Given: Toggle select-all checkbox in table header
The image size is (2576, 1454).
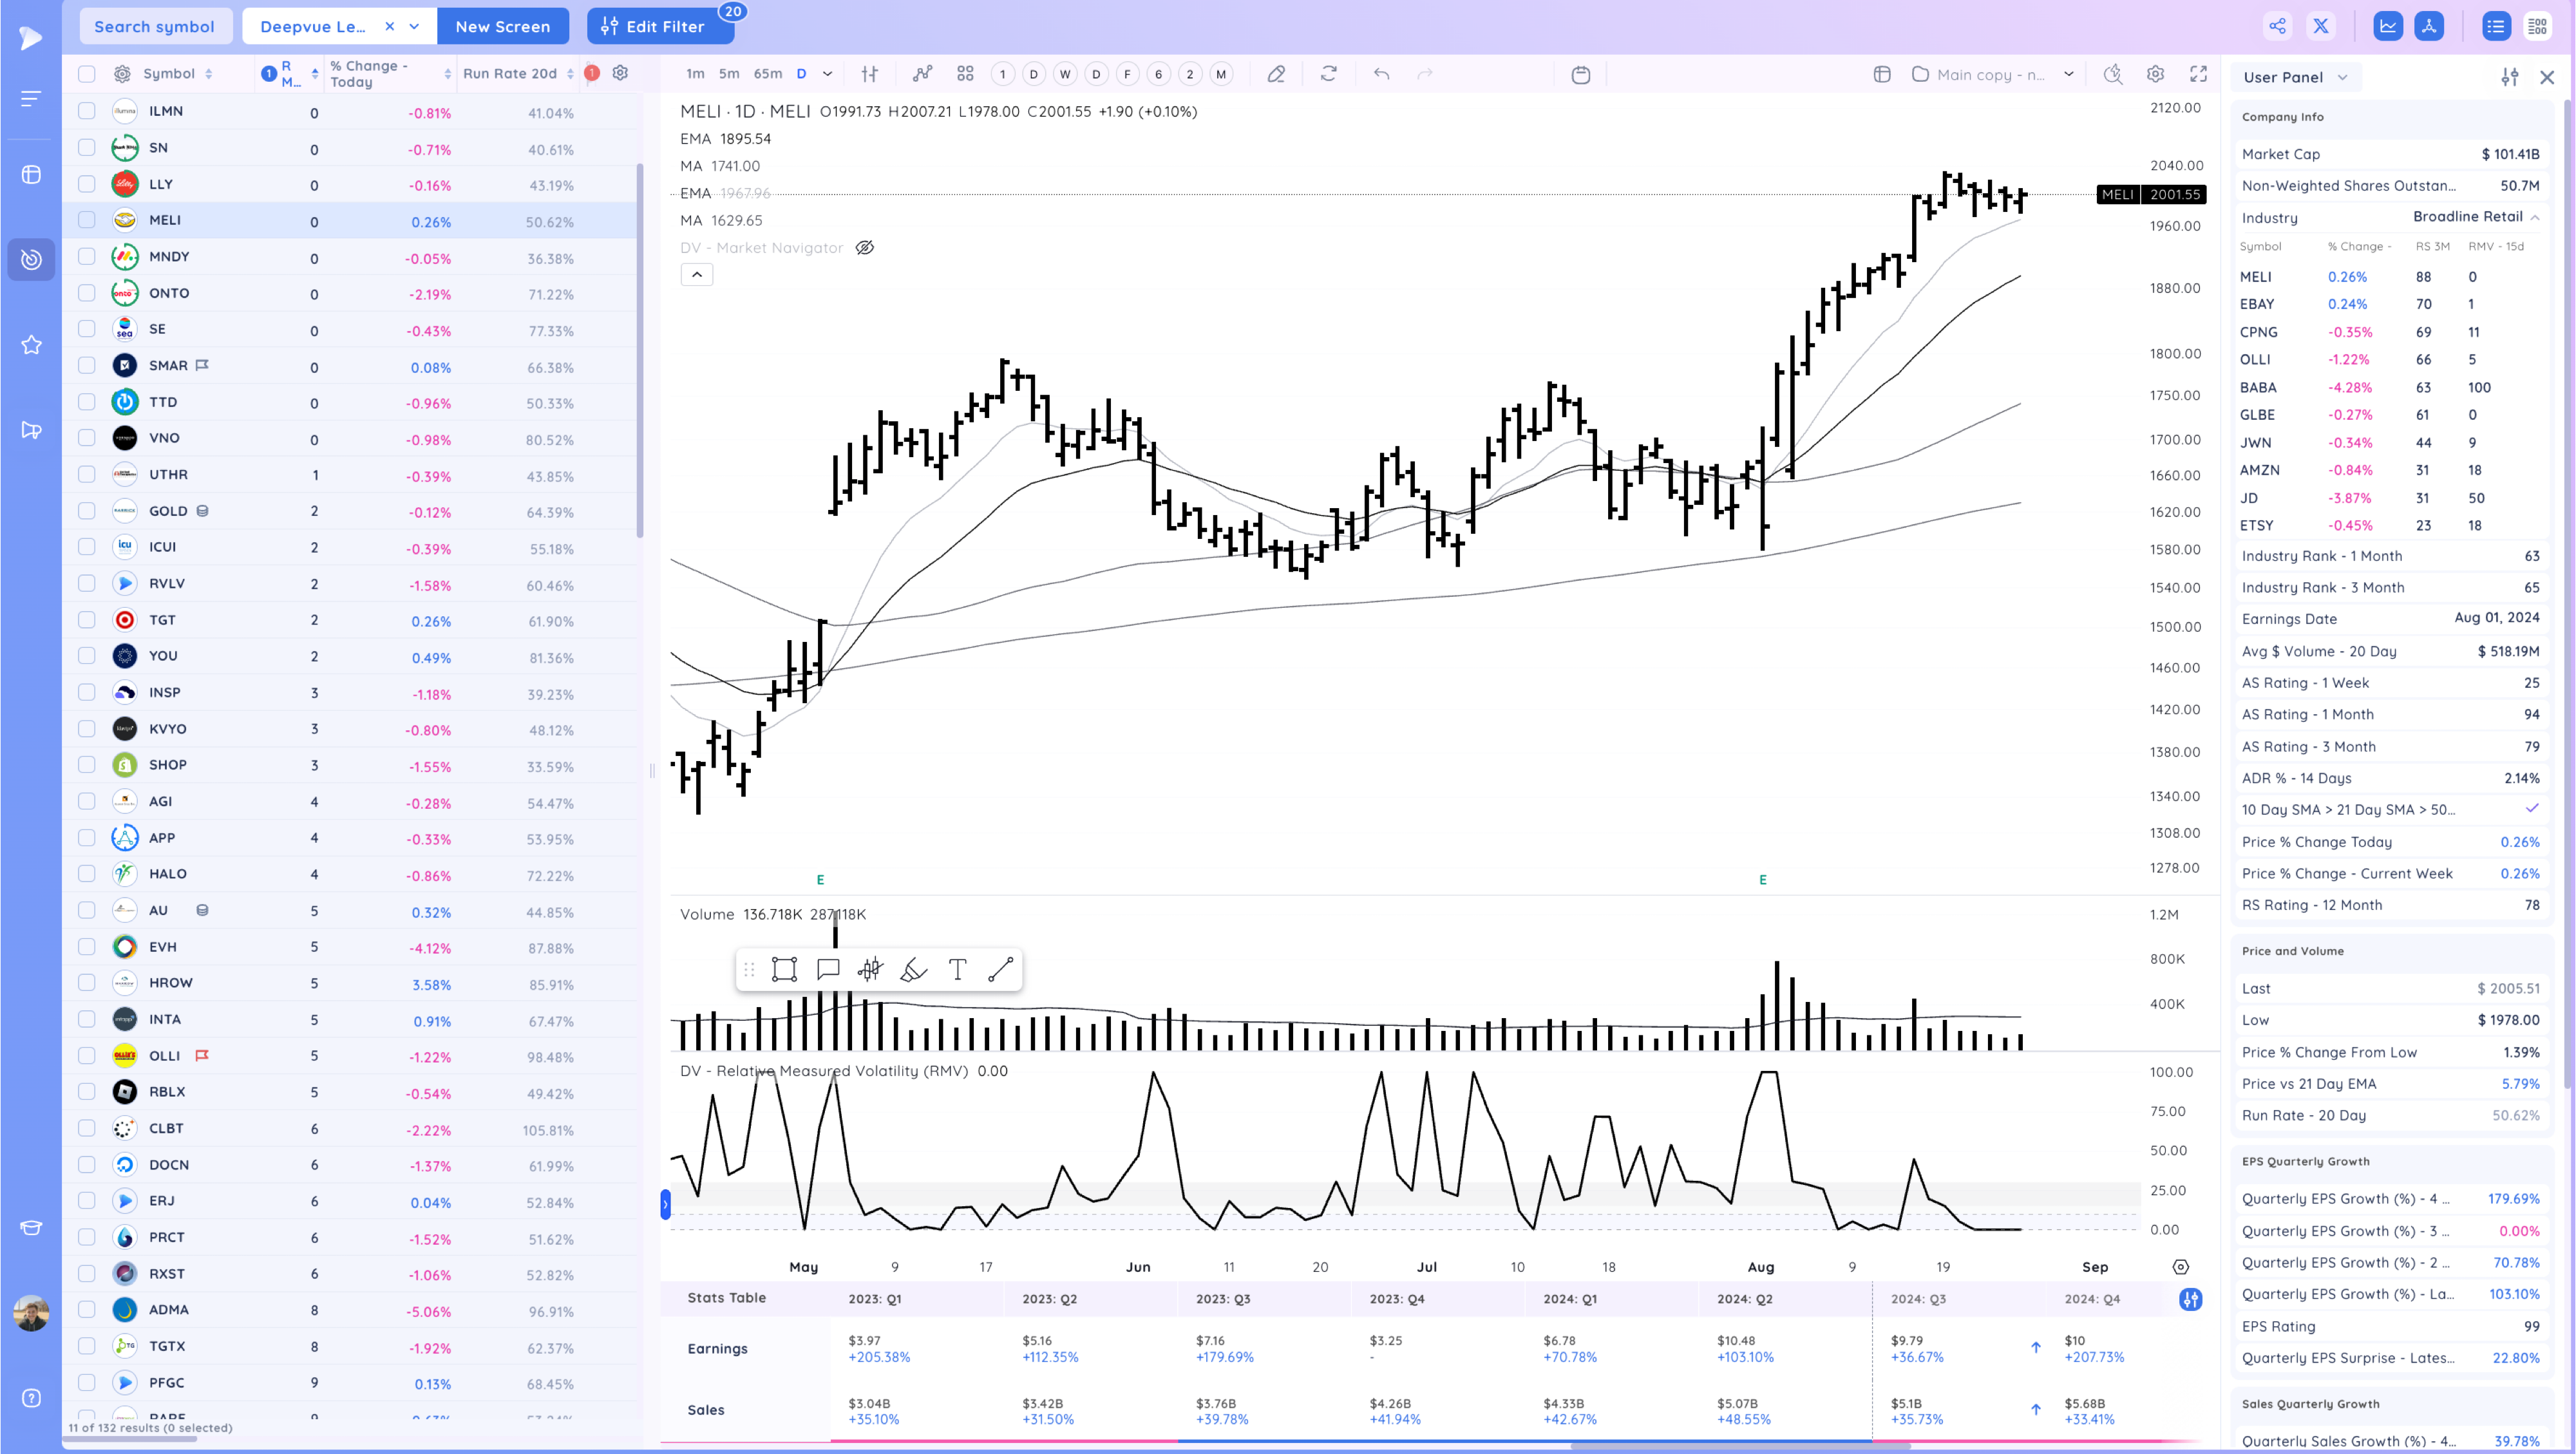Looking at the screenshot, I should [87, 74].
